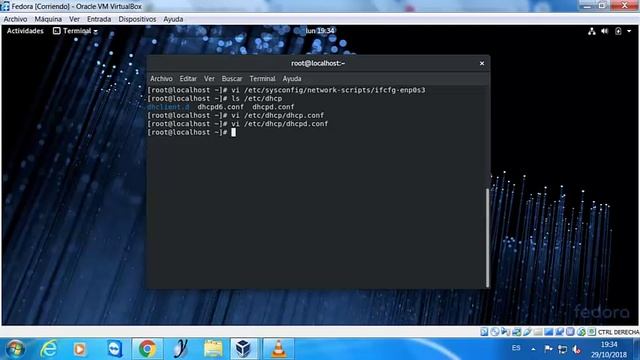Open Actividades overview

(25, 31)
